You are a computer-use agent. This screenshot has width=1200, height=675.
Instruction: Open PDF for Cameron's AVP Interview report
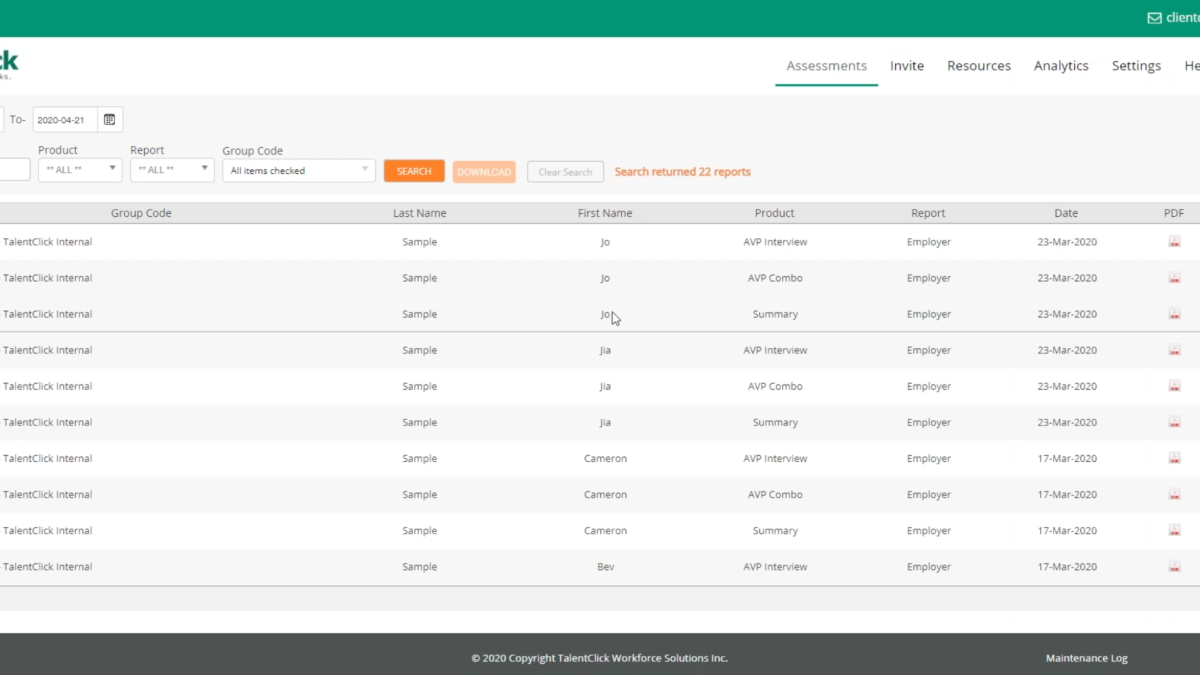coord(1174,458)
